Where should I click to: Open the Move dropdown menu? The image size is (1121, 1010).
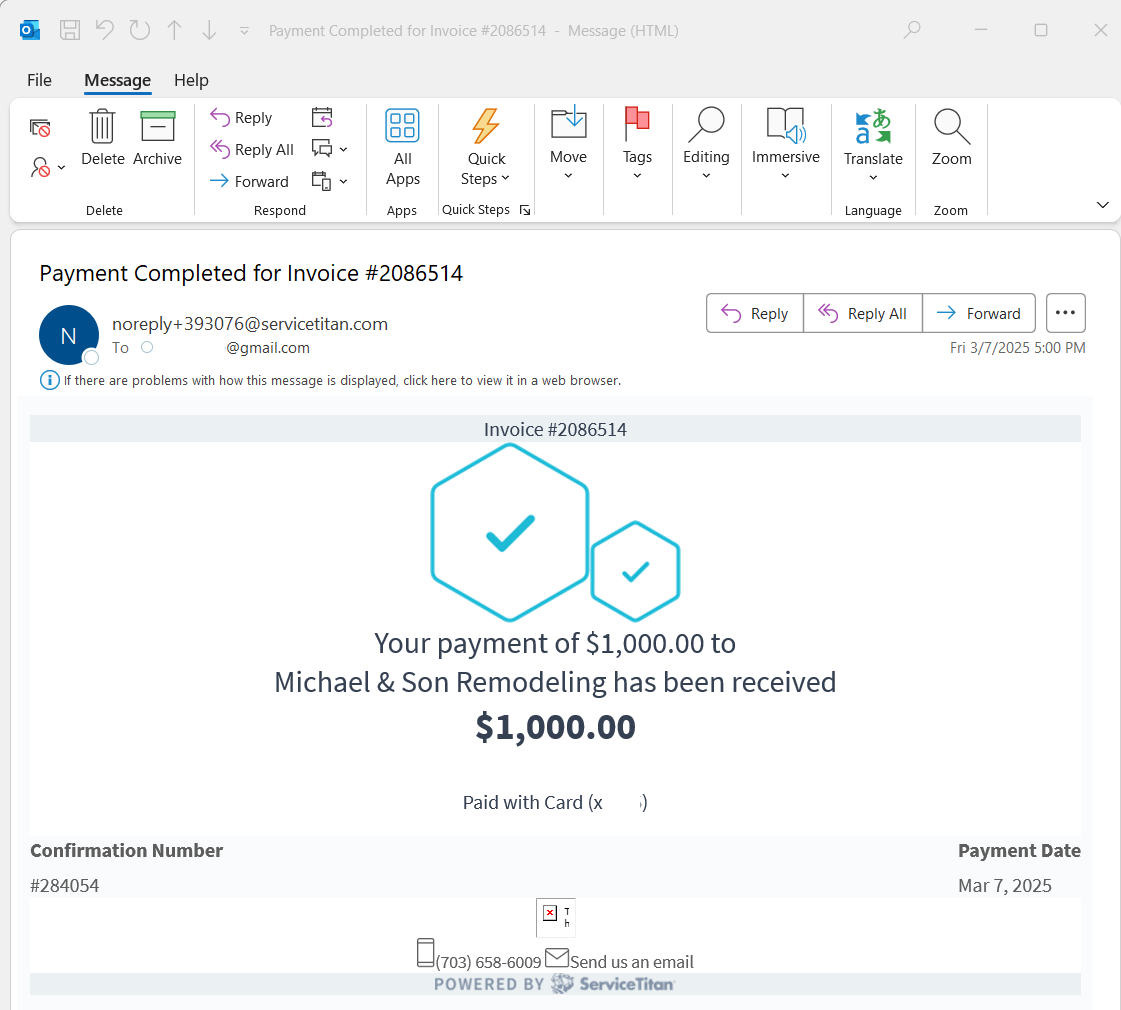(x=568, y=166)
